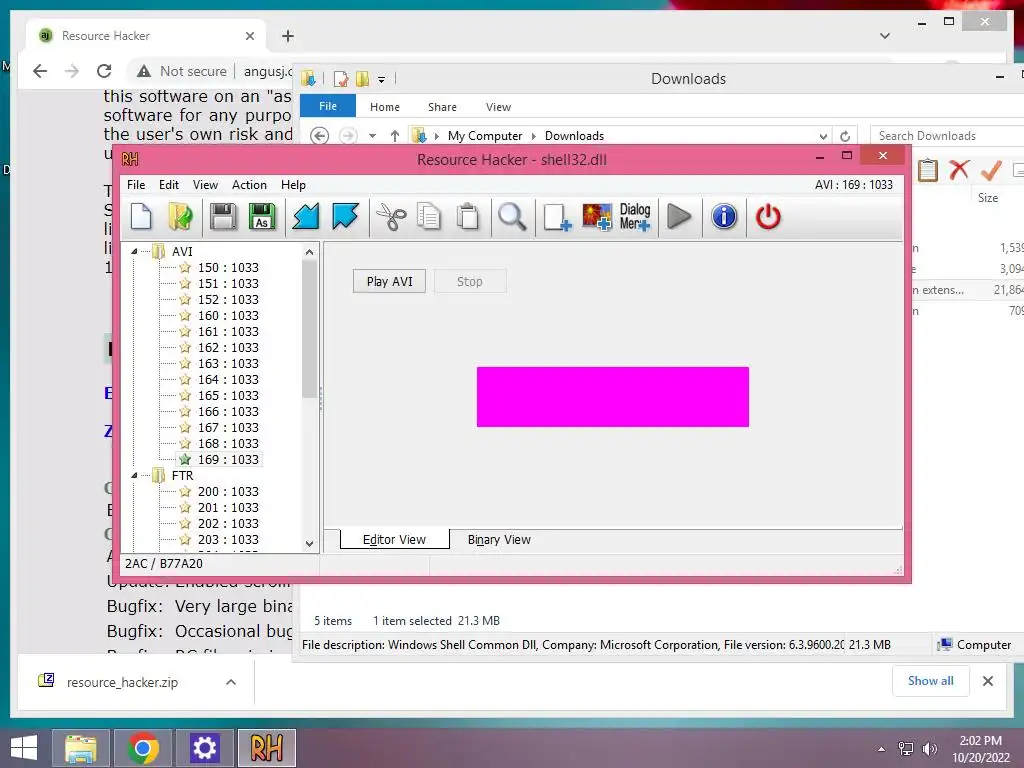This screenshot has width=1024, height=768.
Task: Collapse the FTR tree folder
Action: click(135, 475)
